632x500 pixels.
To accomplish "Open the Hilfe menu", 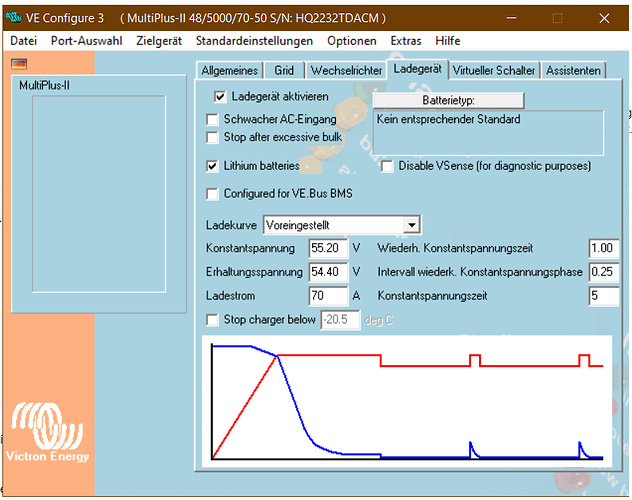I will 448,41.
